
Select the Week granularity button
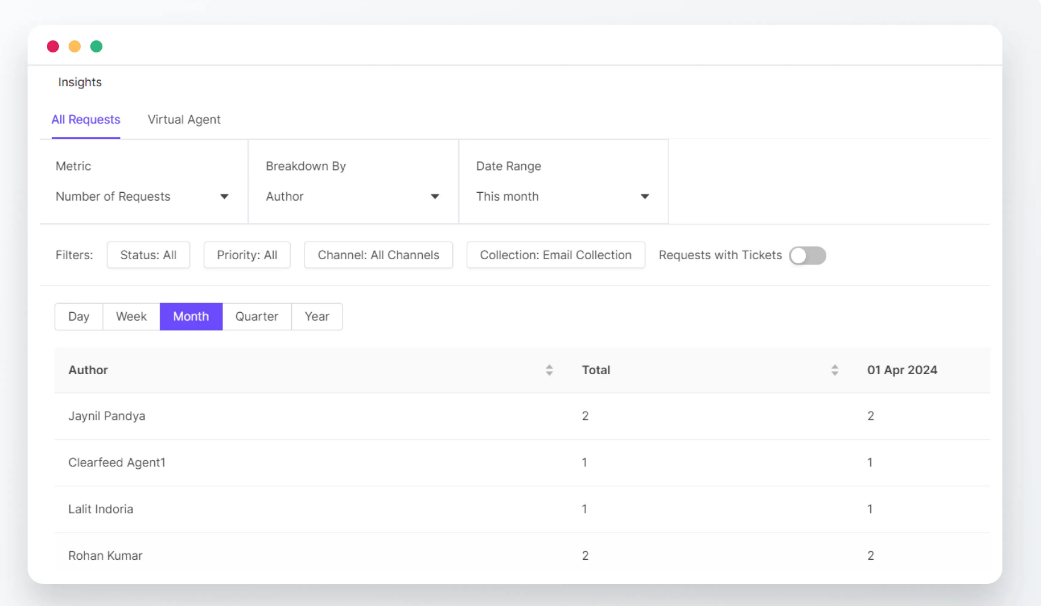point(131,316)
